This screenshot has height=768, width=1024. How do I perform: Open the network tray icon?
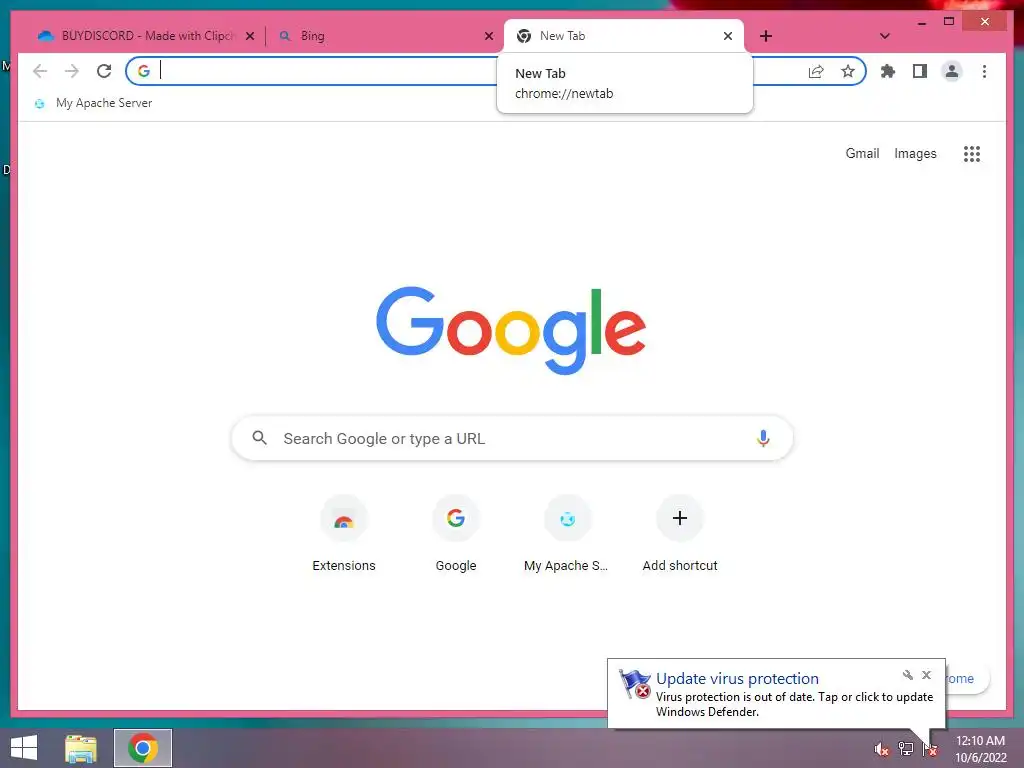click(x=905, y=749)
